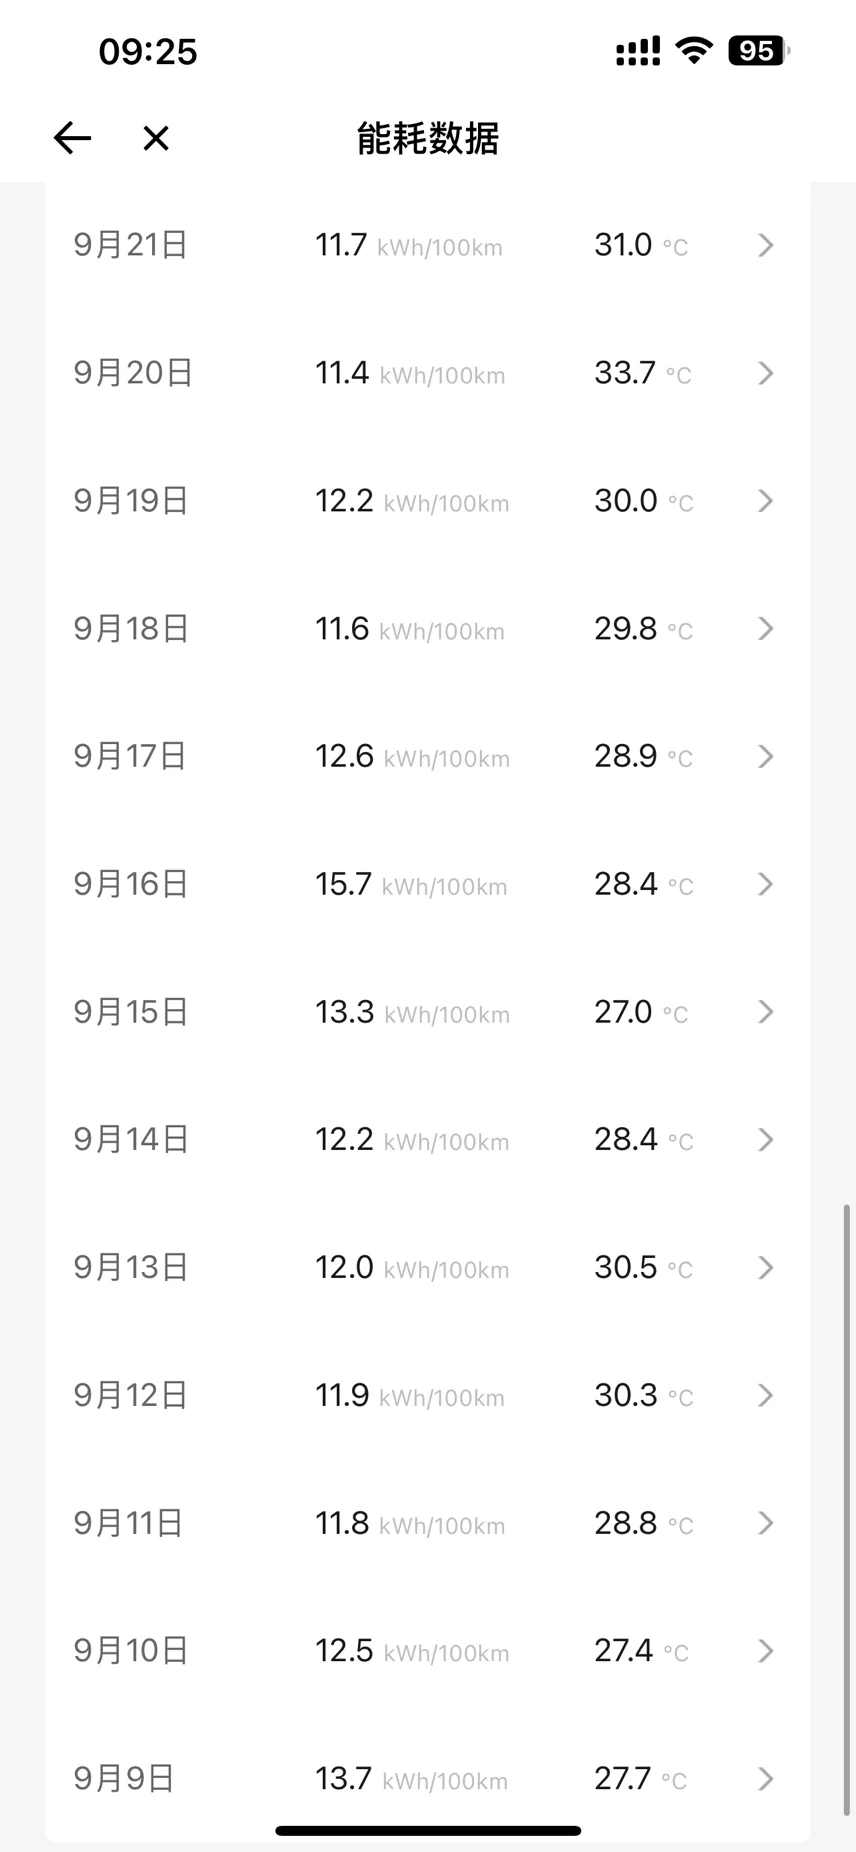Viewport: 856px width, 1852px height.
Task: Tap the battery indicator showing 95
Action: 757,50
